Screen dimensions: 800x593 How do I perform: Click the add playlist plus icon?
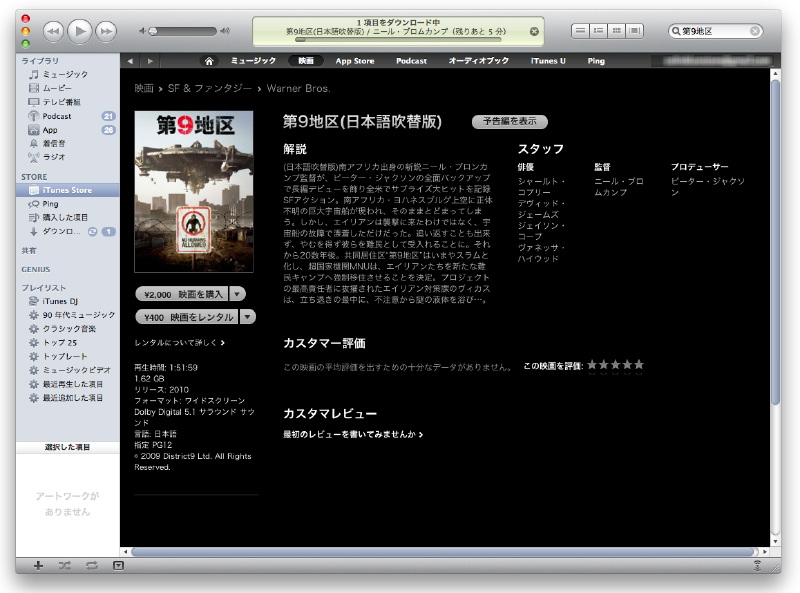tap(38, 565)
